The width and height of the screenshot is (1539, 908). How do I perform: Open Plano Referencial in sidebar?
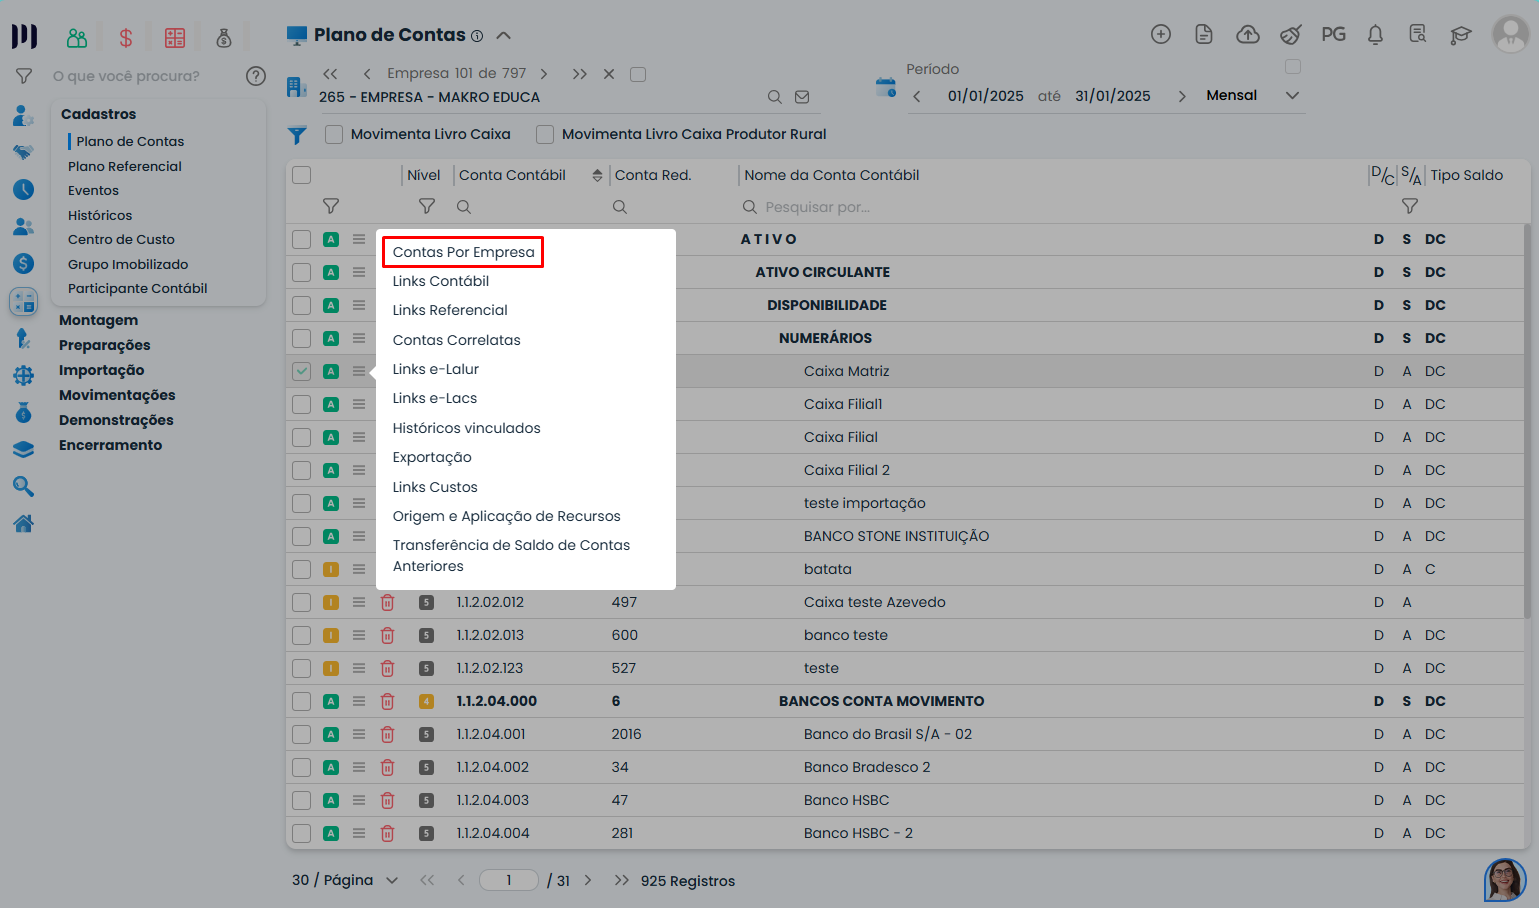click(125, 166)
